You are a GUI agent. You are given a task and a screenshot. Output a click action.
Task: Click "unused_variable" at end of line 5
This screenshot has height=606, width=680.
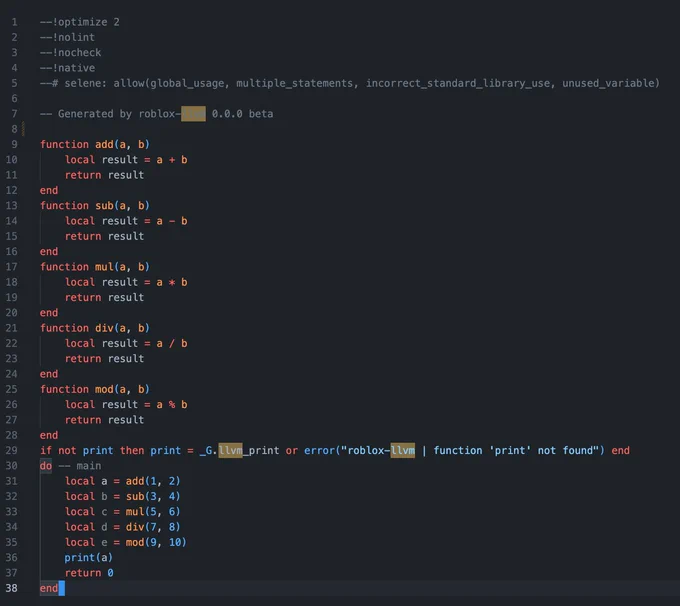click(608, 83)
